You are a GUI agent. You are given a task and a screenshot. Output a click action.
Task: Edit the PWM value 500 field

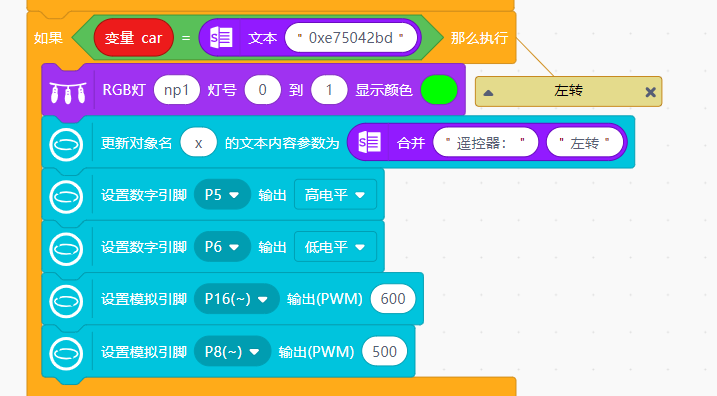tap(384, 352)
